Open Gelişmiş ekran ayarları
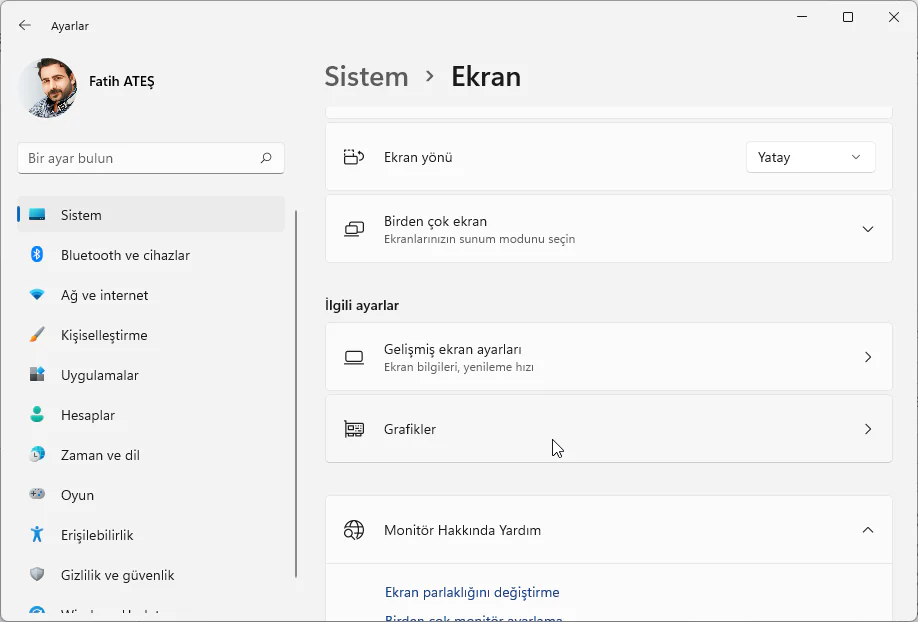Image resolution: width=918 pixels, height=622 pixels. (609, 357)
